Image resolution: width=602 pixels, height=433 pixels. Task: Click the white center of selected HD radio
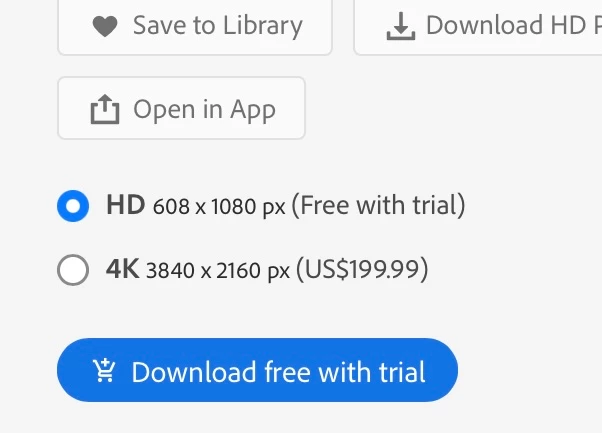click(73, 206)
